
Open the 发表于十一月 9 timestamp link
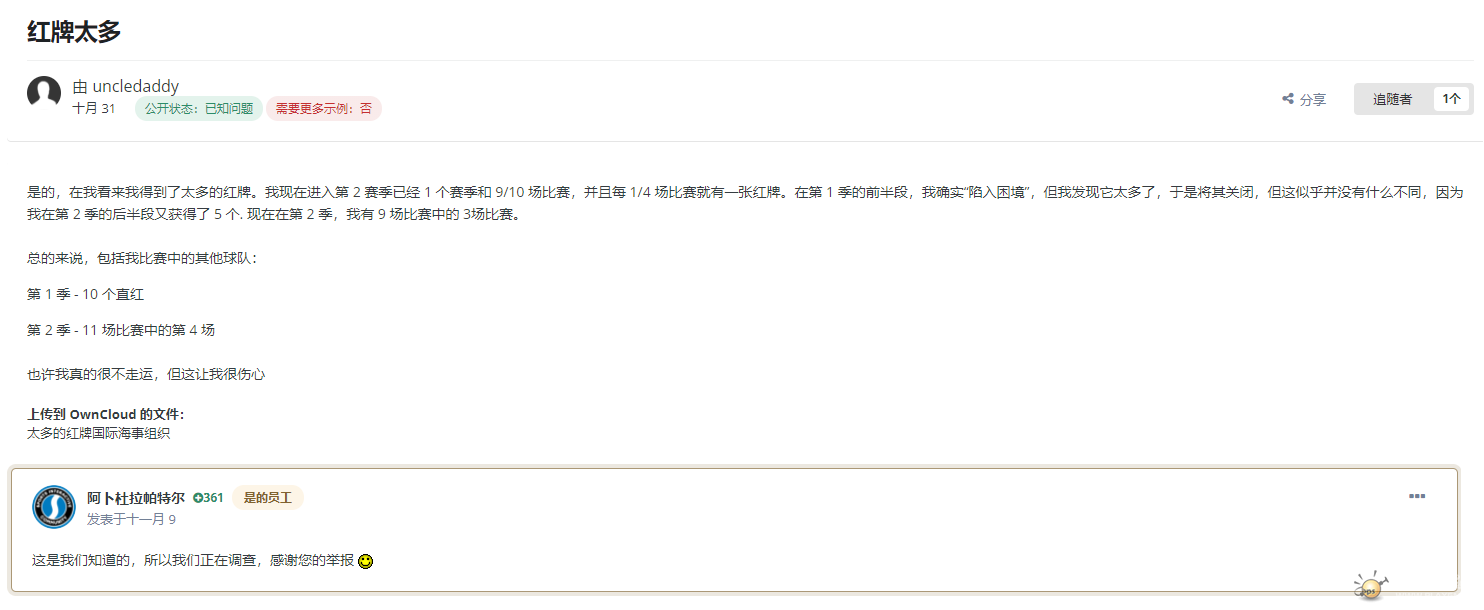click(131, 519)
